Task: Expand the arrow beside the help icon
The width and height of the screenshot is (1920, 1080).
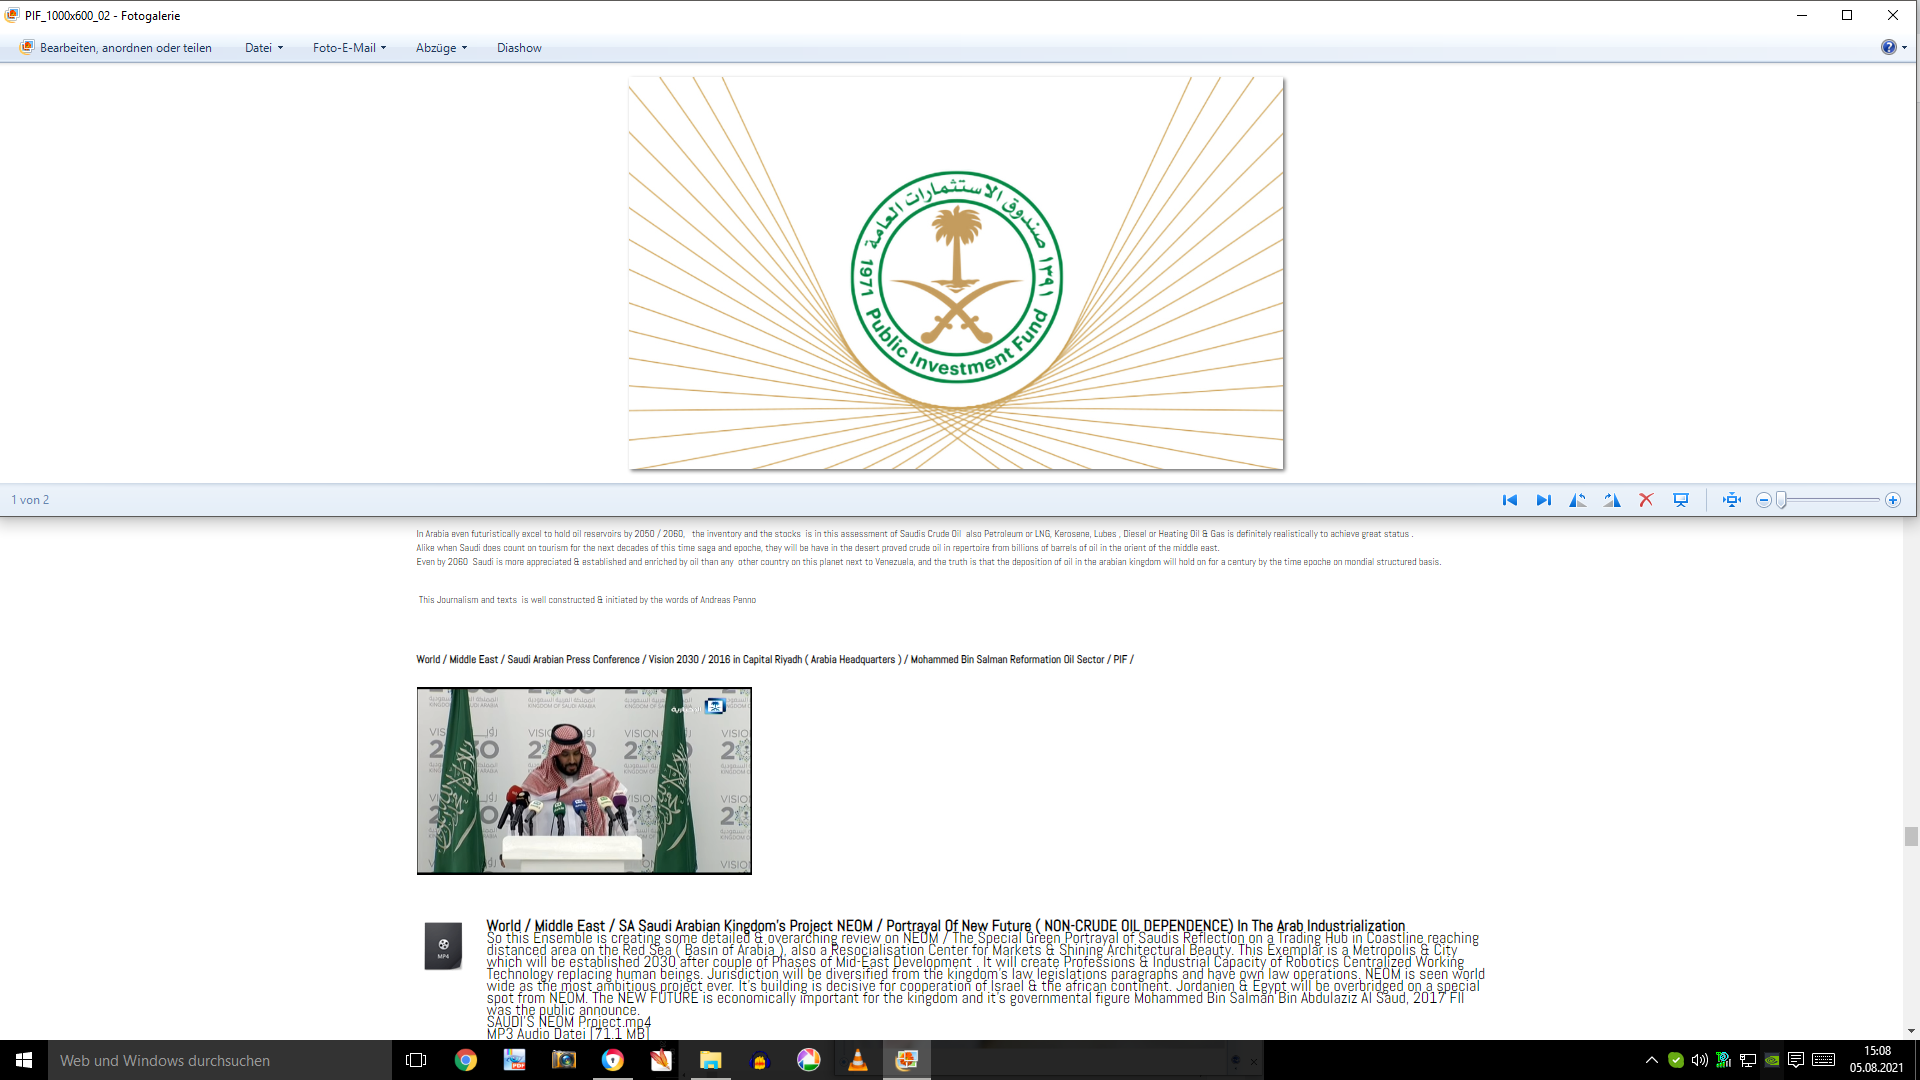Action: pyautogui.click(x=1904, y=47)
